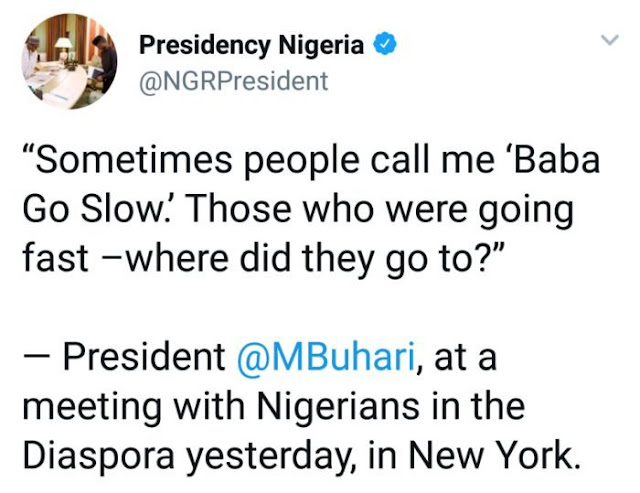Click the word 'meeting' in the attribution
Image resolution: width=640 pixels, height=493 pixels.
click(81, 406)
